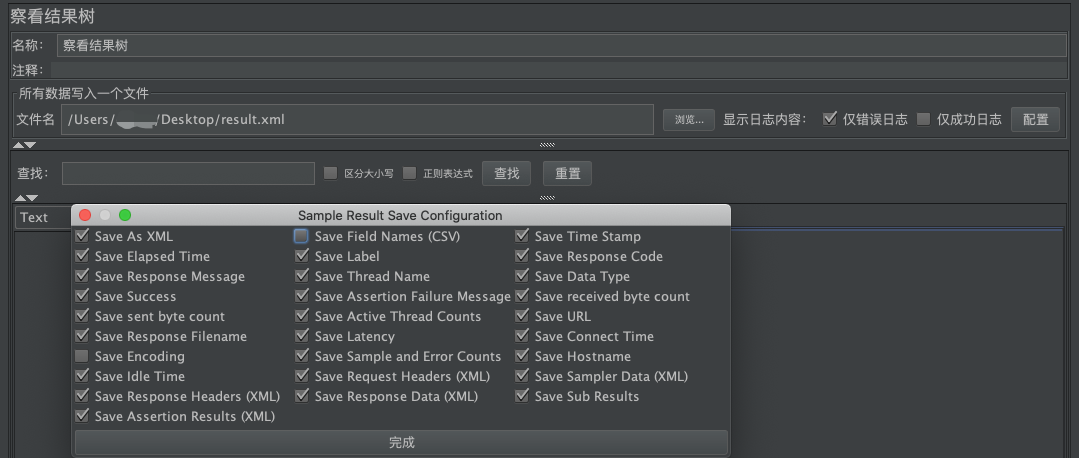
Task: Toggle Save Thread Name checkbox
Action: [301, 276]
